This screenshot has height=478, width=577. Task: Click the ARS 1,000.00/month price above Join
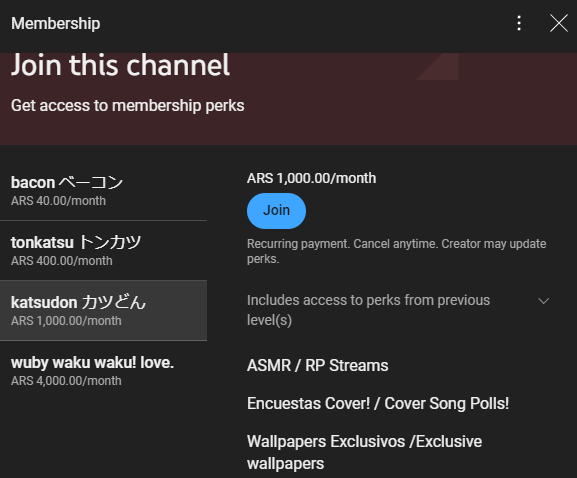coord(312,178)
